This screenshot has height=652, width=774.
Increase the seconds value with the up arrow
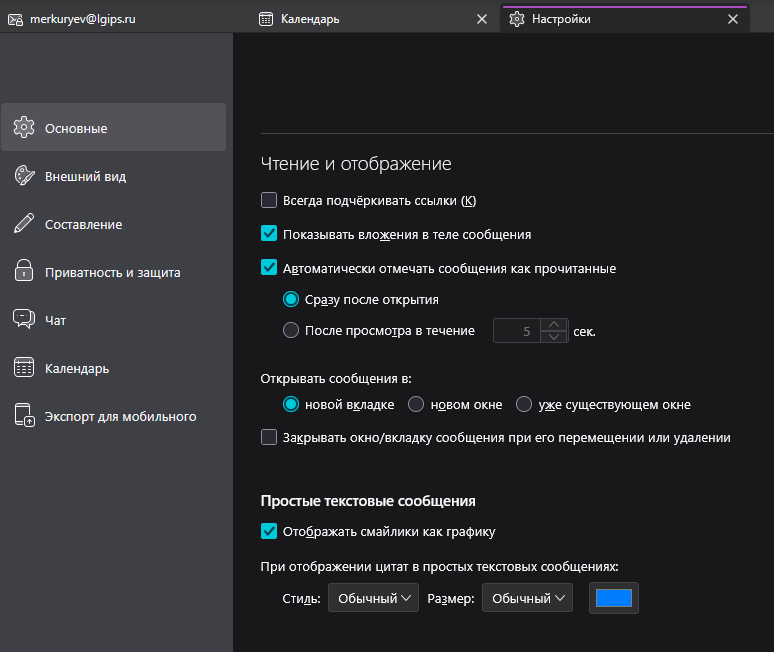click(x=554, y=323)
